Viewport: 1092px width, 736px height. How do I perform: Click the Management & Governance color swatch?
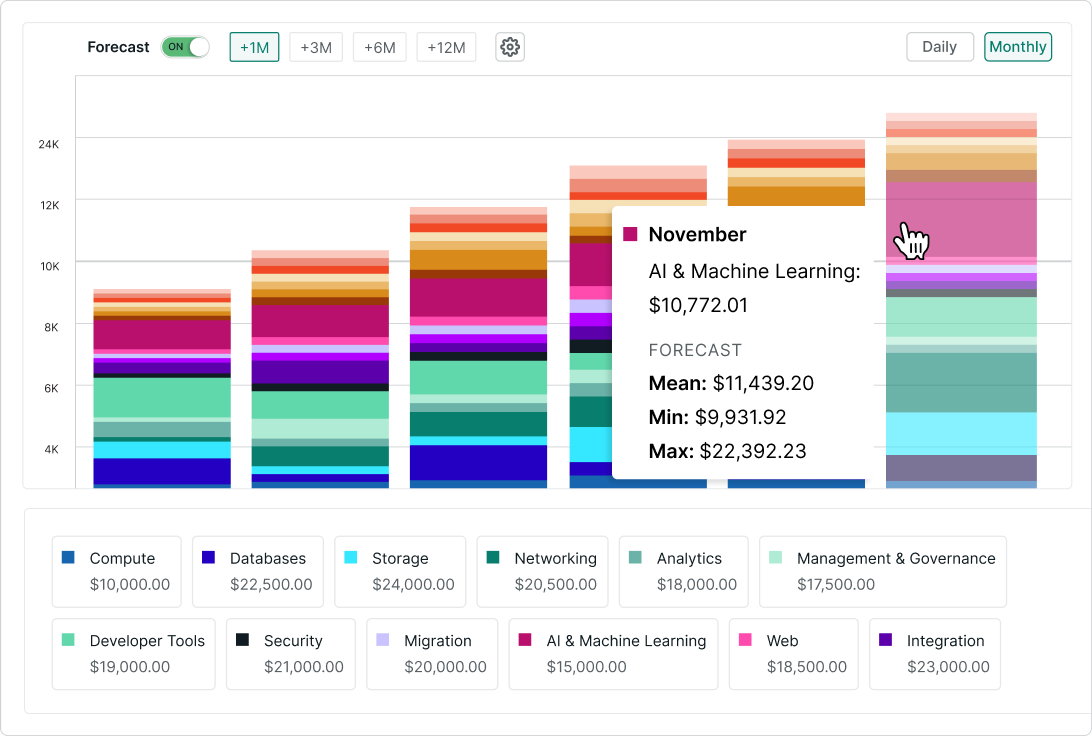pyautogui.click(x=776, y=557)
